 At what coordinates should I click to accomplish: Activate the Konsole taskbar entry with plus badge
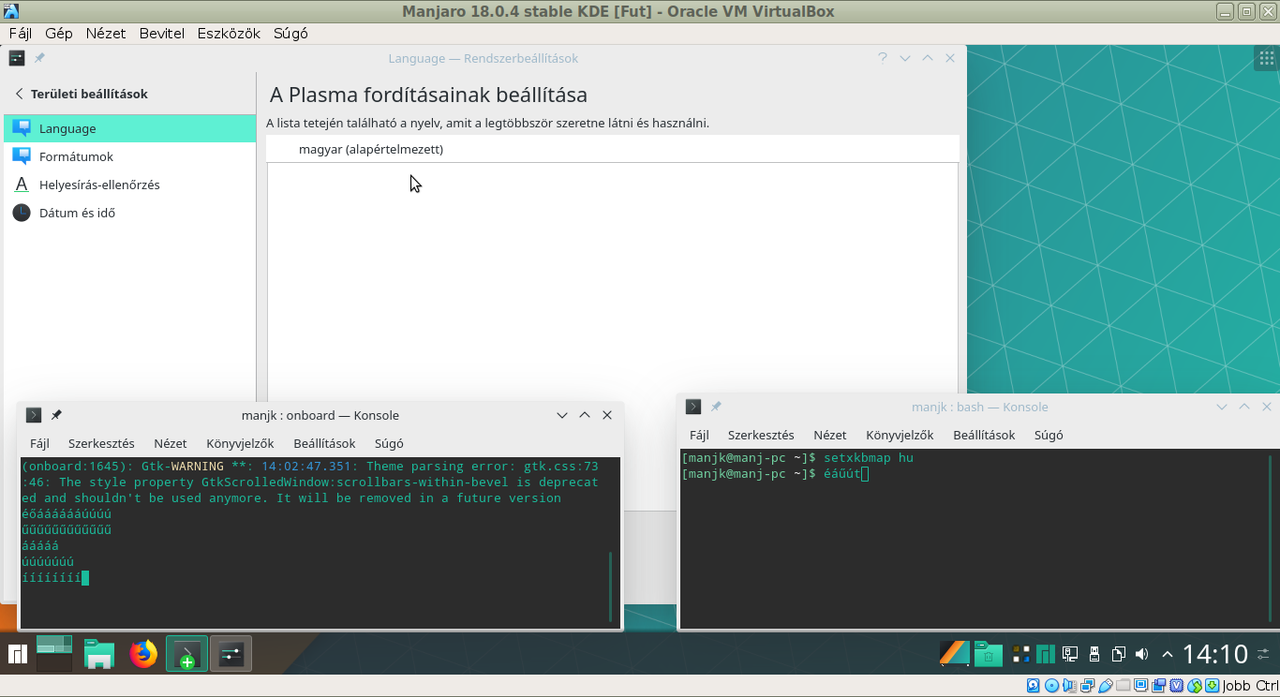click(187, 655)
